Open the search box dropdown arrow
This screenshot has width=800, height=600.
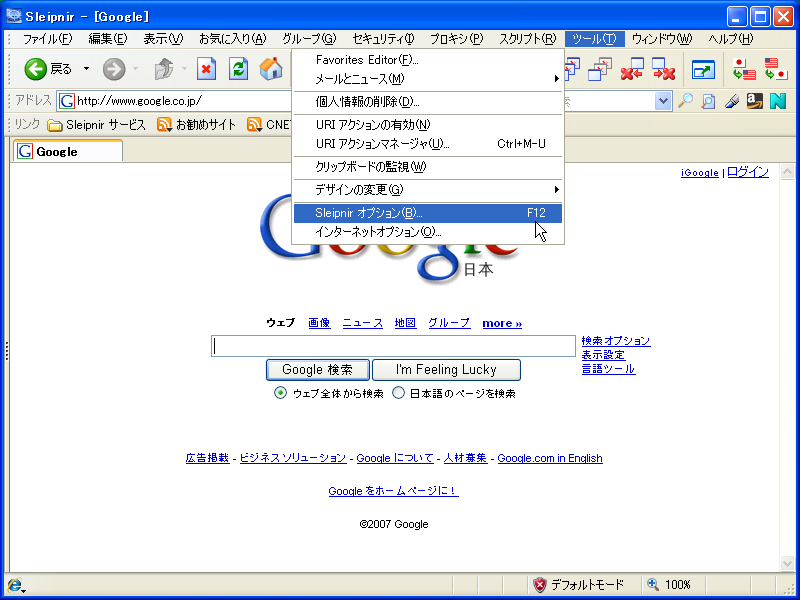[663, 101]
